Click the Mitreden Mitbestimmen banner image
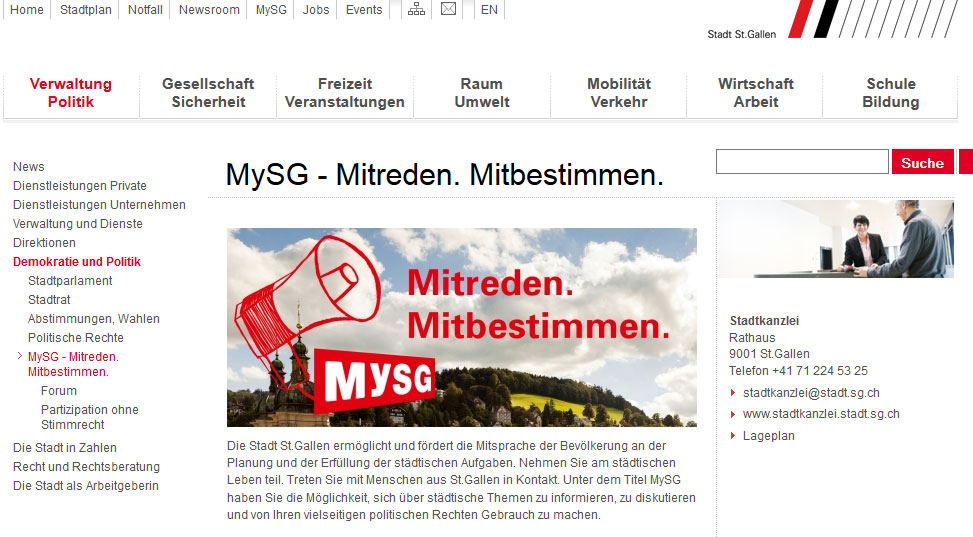Image resolution: width=973 pixels, height=537 pixels. 462,327
